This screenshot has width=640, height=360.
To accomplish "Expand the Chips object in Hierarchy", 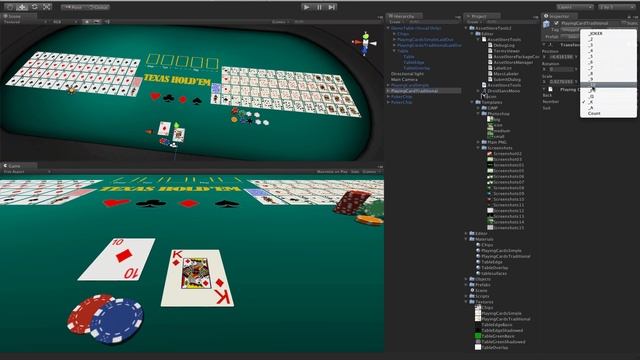I will [x=394, y=34].
